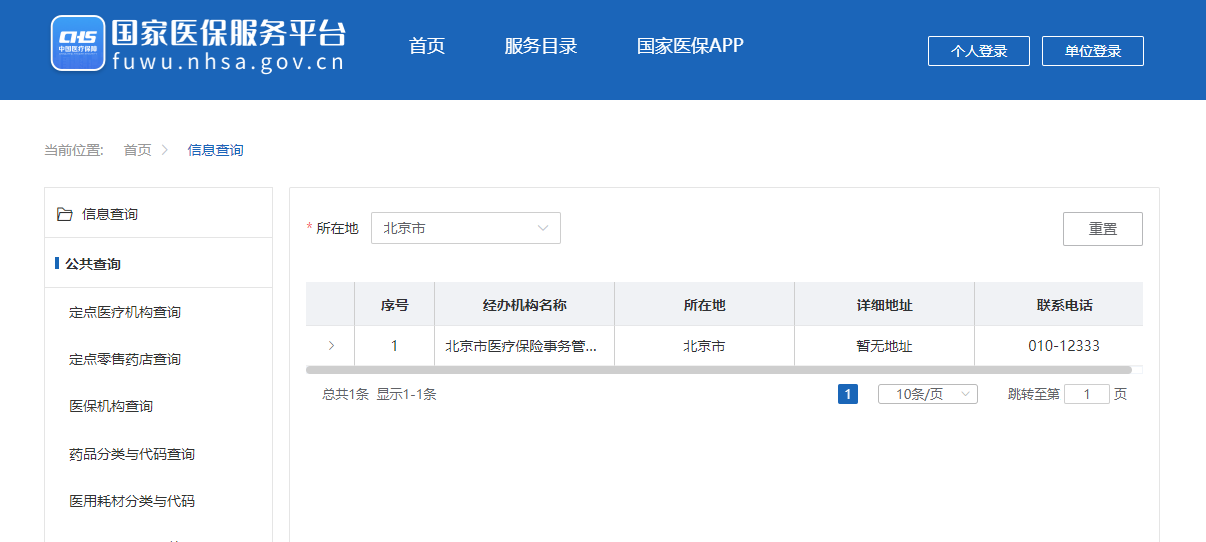Select 定点医疗机构查询 in the sidebar
The image size is (1206, 542).
[x=125, y=312]
